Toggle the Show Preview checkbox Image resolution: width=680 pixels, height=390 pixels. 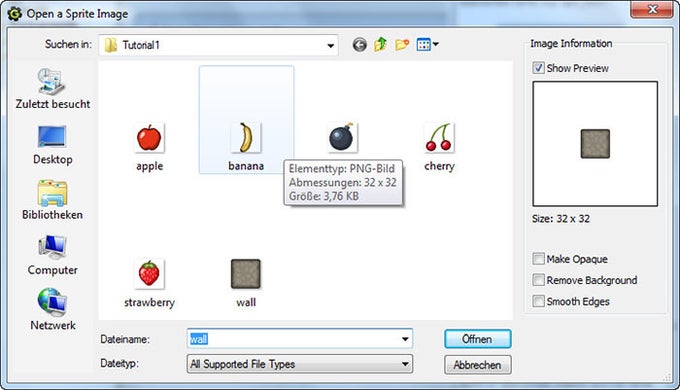click(538, 68)
